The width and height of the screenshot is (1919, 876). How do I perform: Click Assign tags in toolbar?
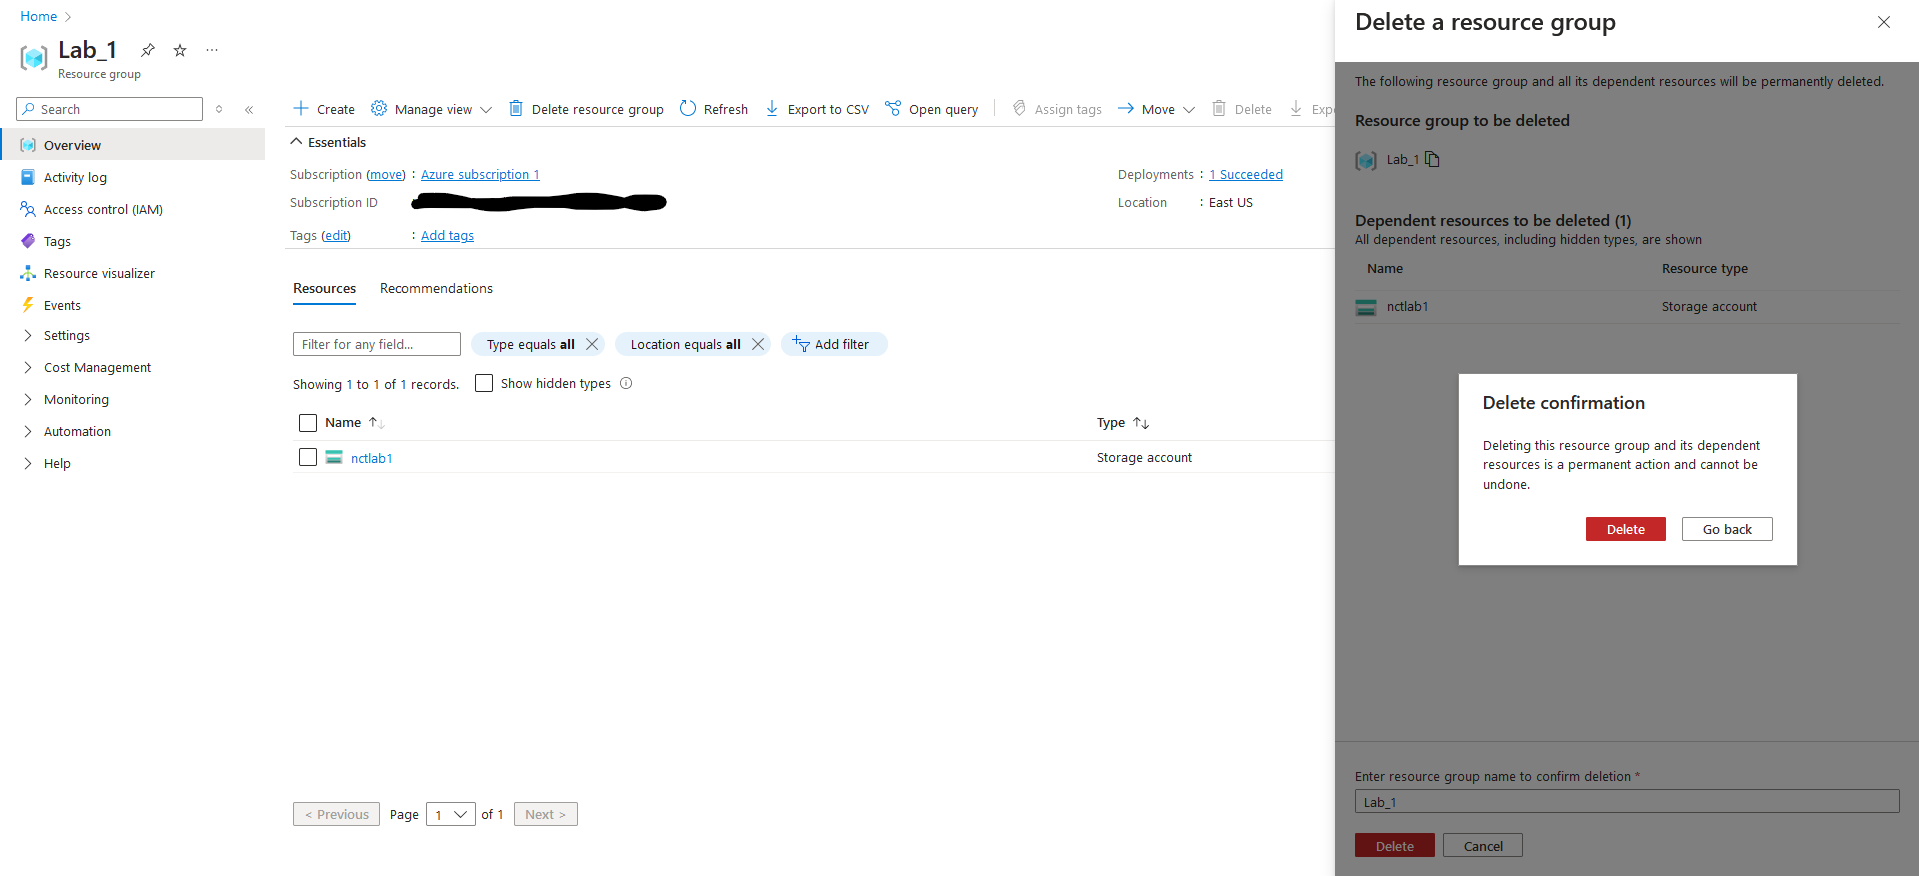click(1057, 109)
